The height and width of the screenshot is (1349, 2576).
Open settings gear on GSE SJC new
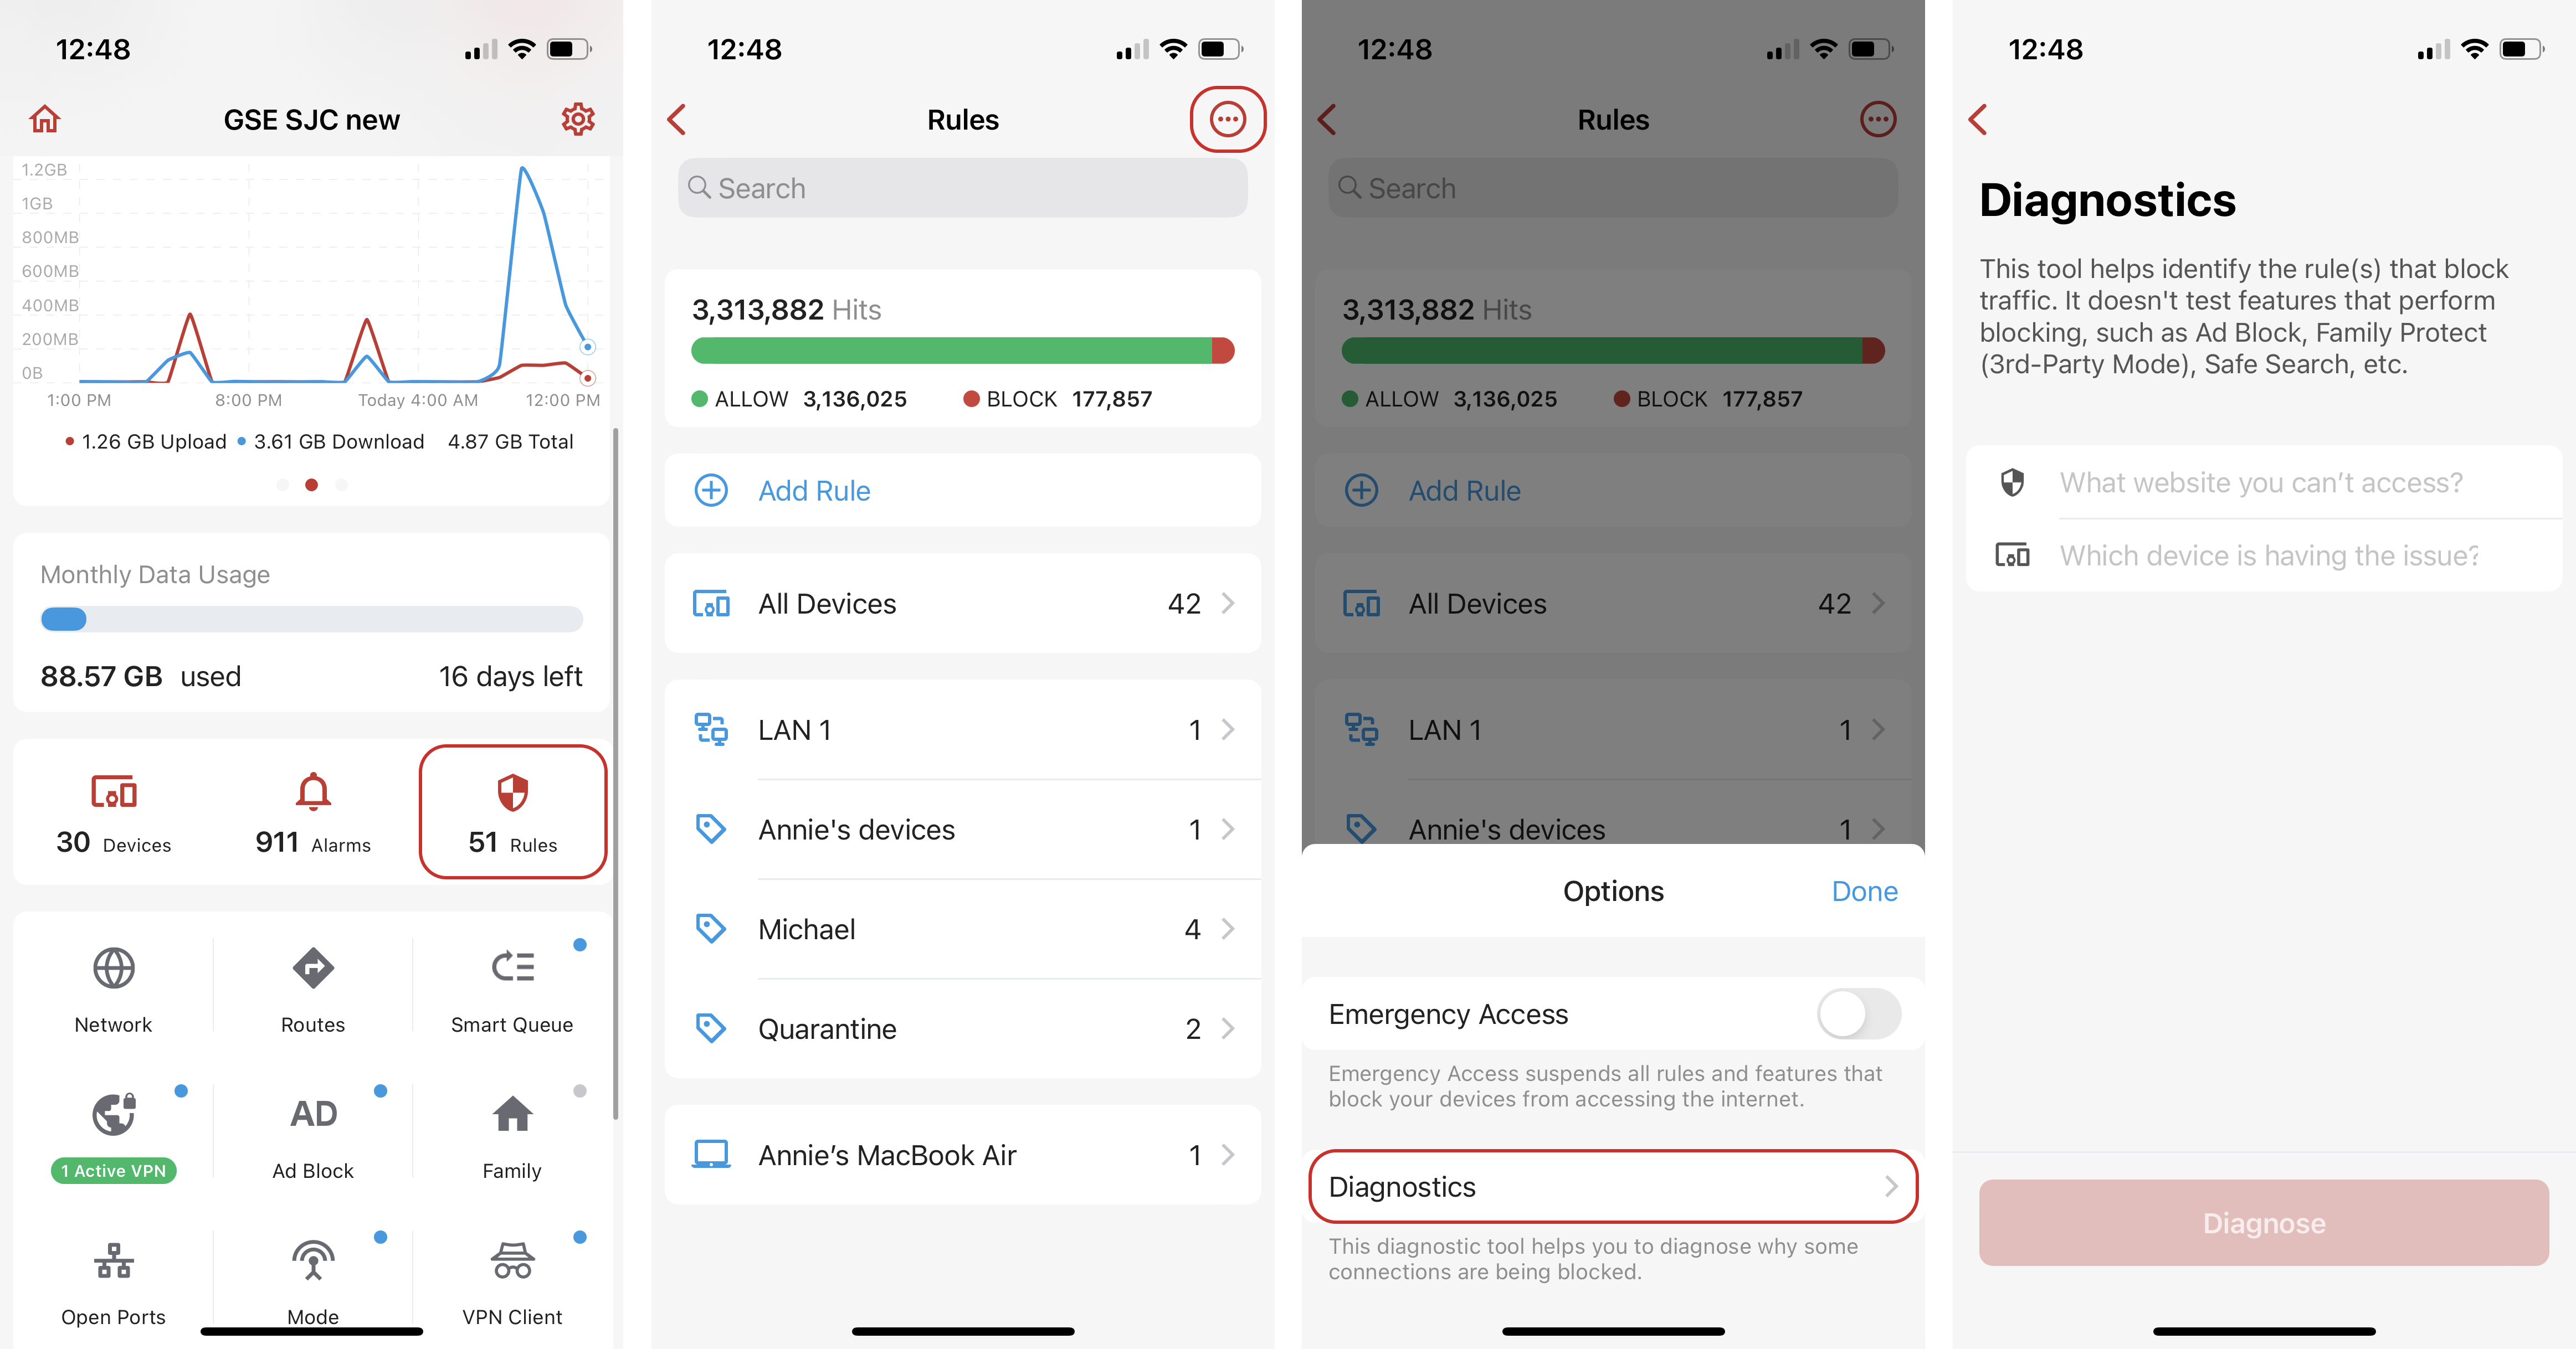(578, 119)
